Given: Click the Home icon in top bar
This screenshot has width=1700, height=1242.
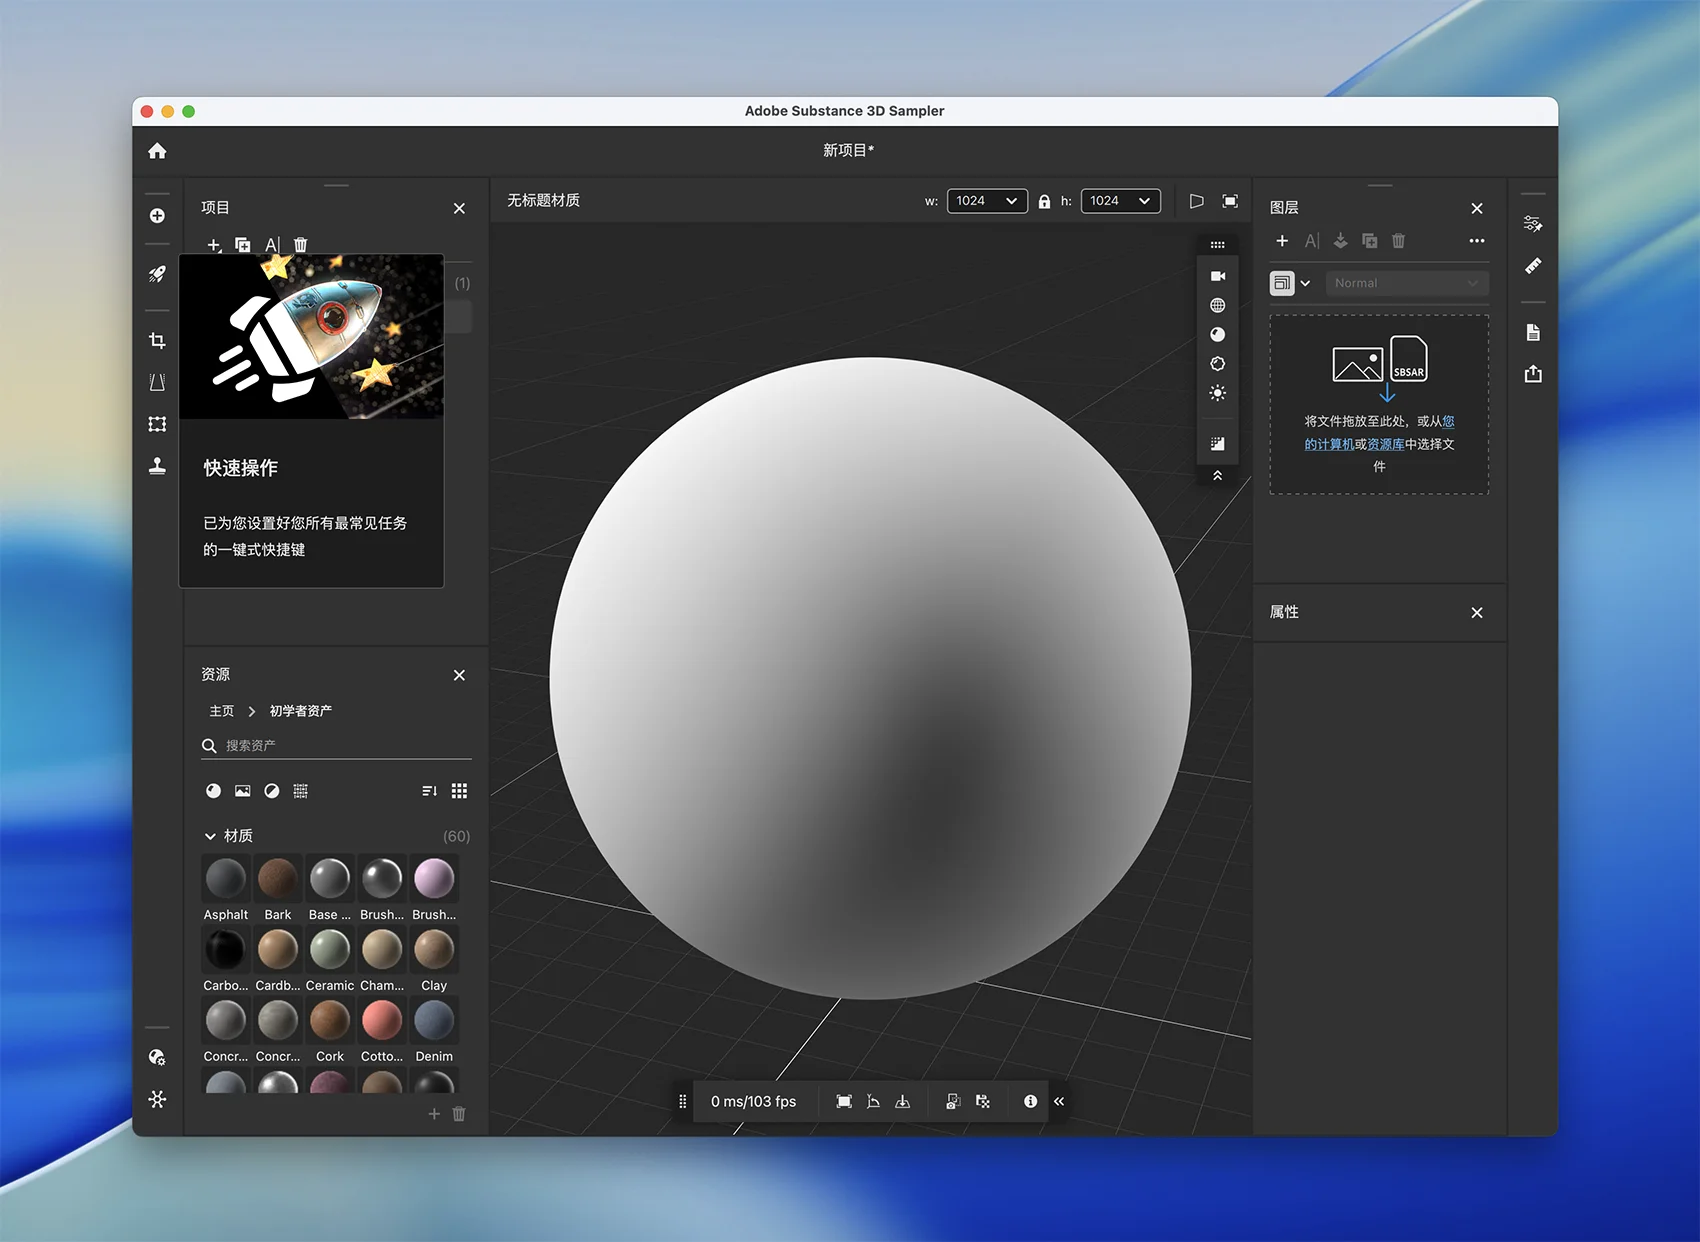Looking at the screenshot, I should (157, 151).
